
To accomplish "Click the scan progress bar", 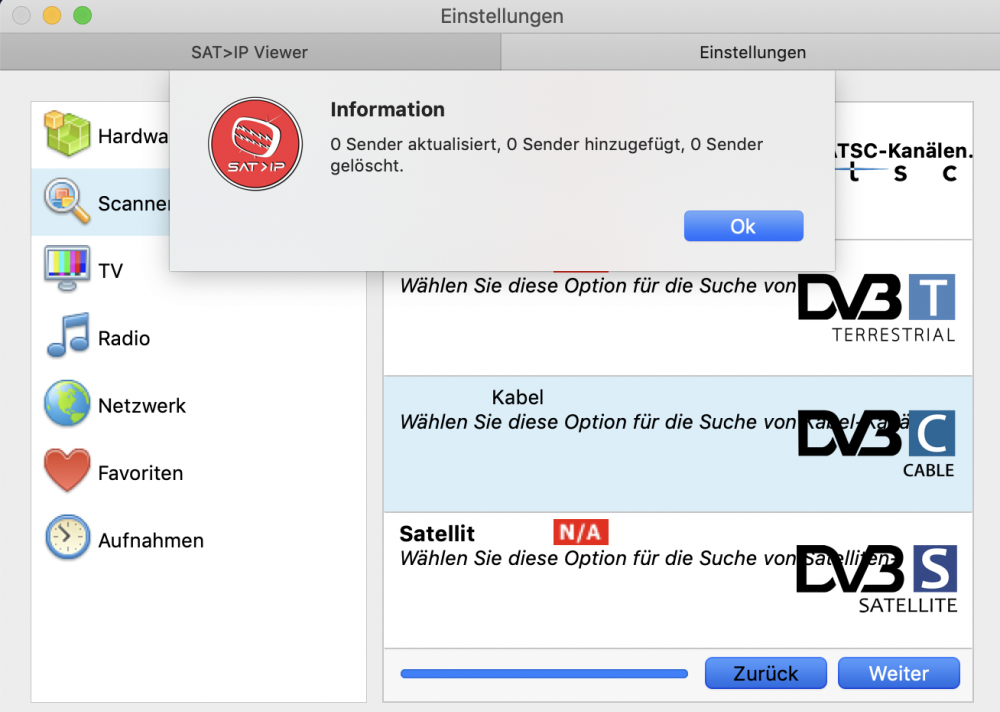I will pos(544,674).
